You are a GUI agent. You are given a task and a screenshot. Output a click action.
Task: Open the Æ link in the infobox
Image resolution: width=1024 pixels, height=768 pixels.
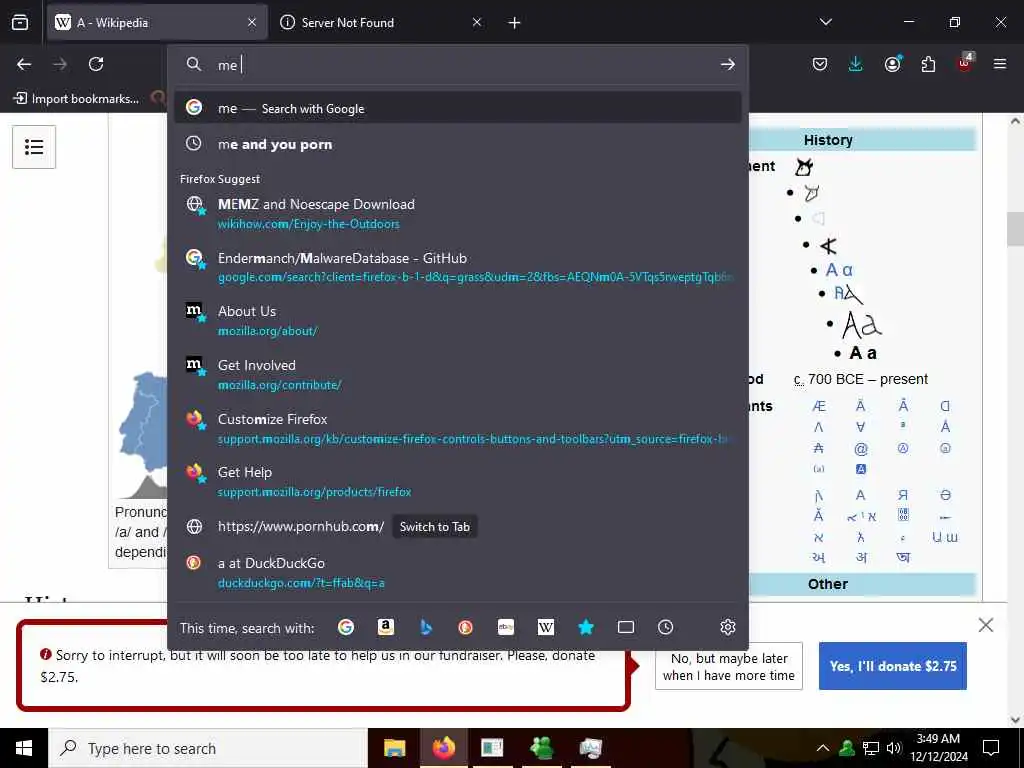click(x=818, y=406)
